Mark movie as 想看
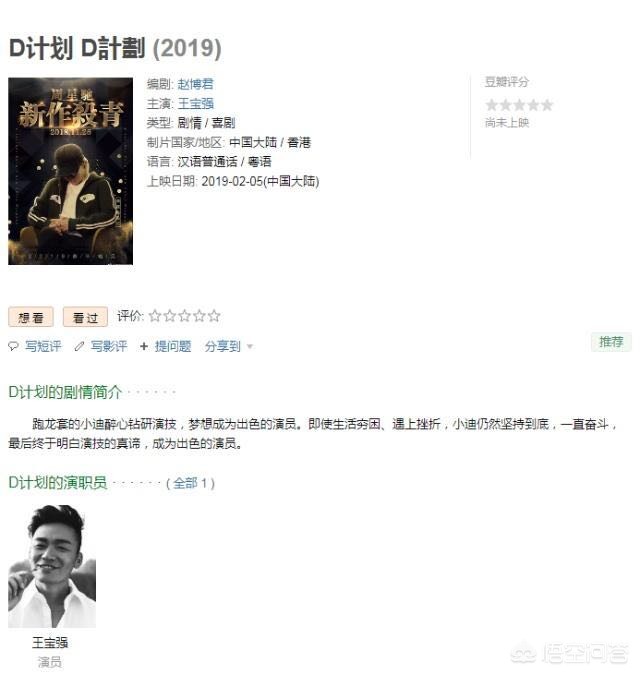Image resolution: width=640 pixels, height=675 pixels. tap(31, 317)
